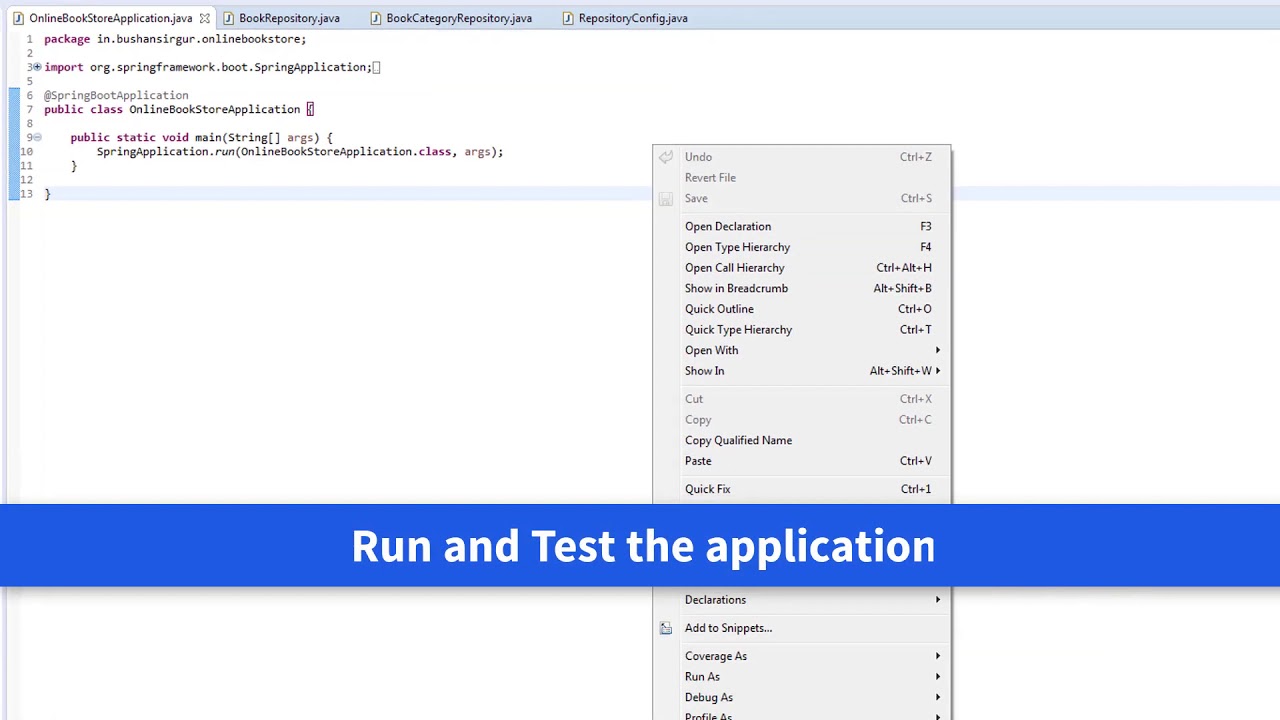Expand the Coverage As submenu

pyautogui.click(x=802, y=656)
